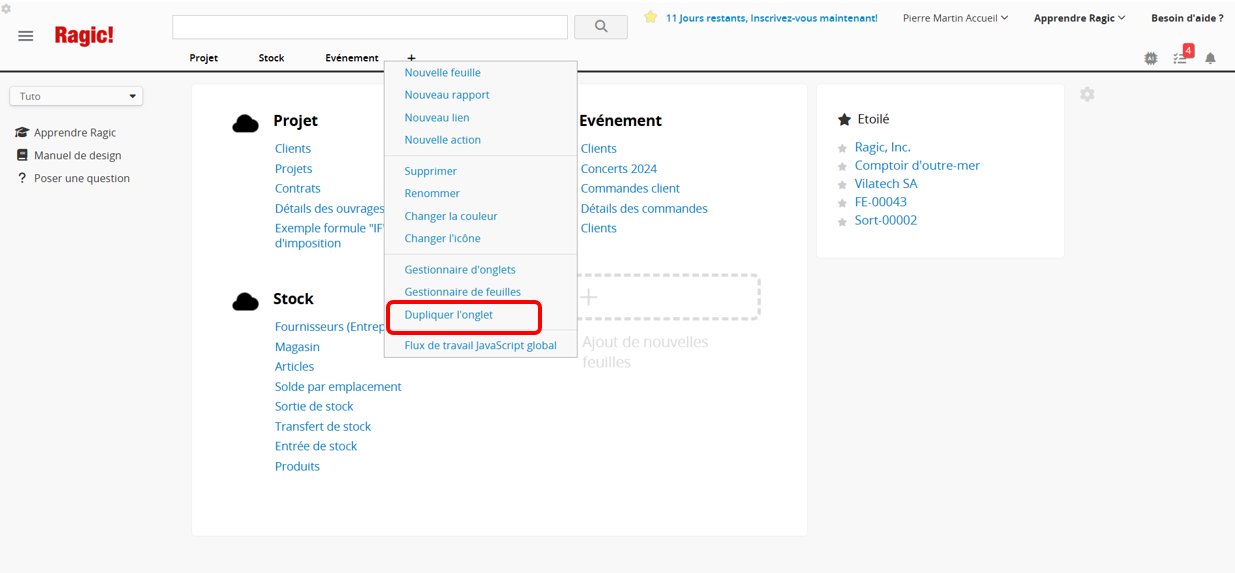Click the chip icon near notifications

(1151, 58)
